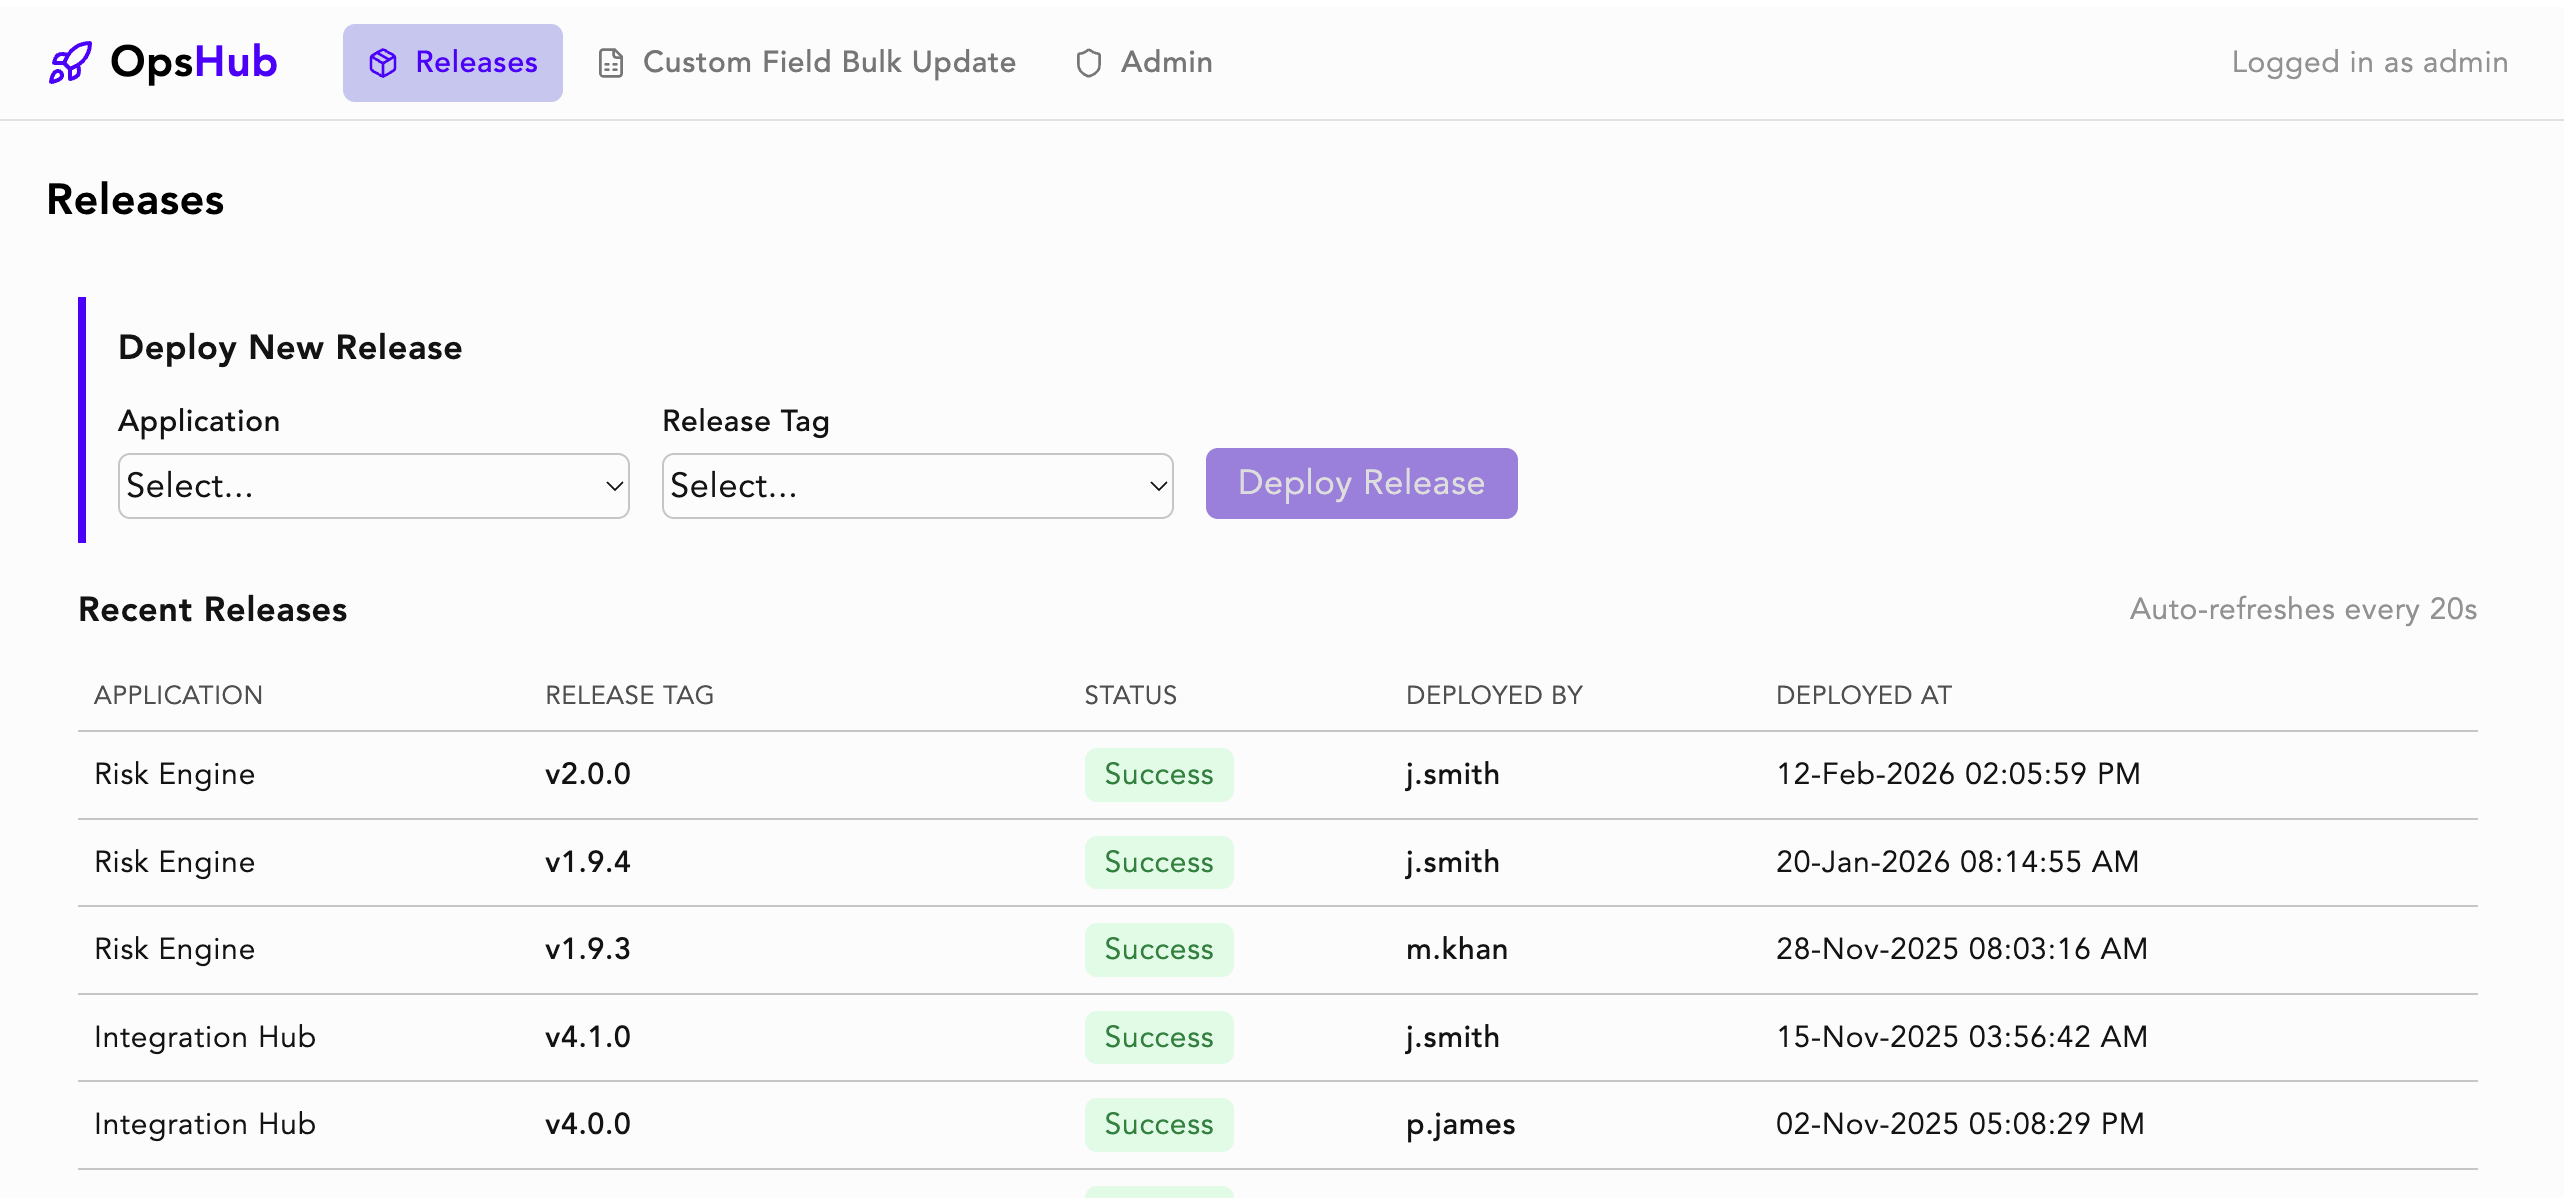
Task: Open the Application dropdown
Action: coord(373,485)
